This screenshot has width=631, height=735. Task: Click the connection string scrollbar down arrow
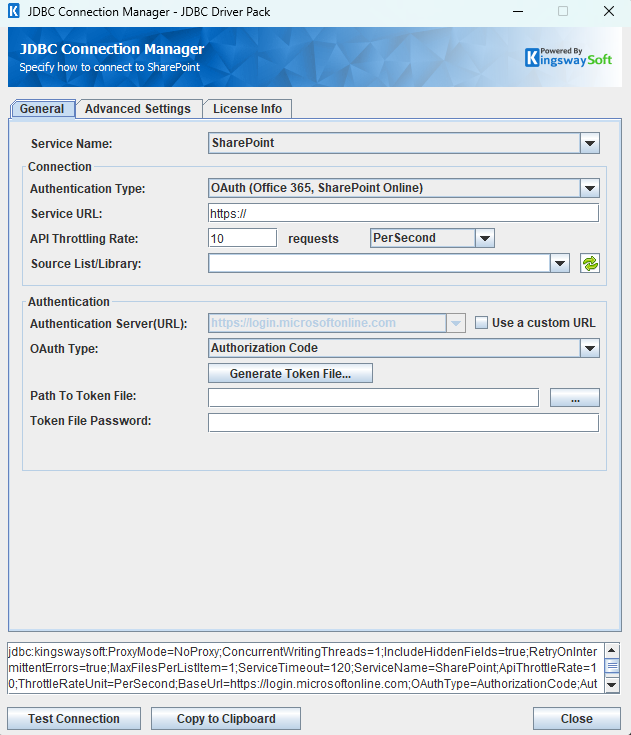612,685
